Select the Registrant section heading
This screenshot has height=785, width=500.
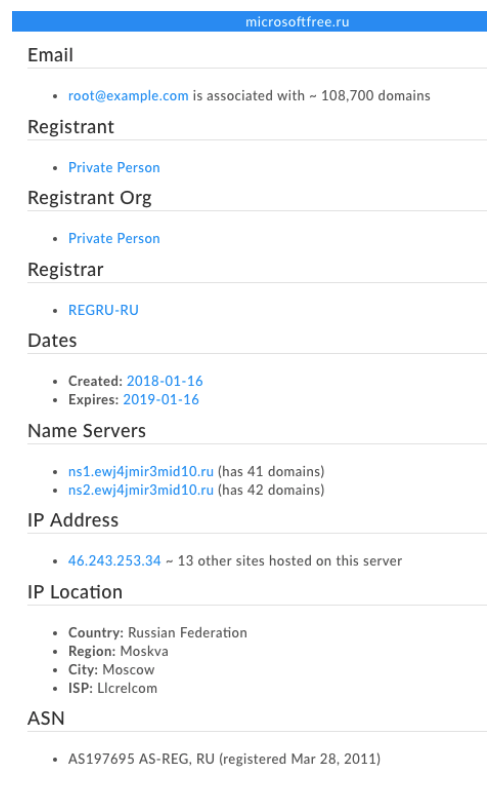pyautogui.click(x=71, y=127)
